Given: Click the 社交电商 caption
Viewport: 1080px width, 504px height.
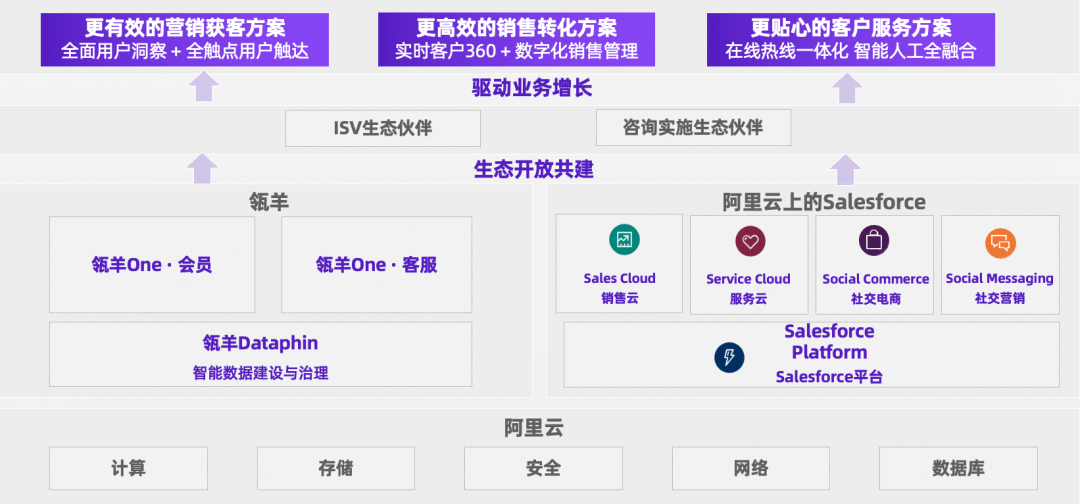Looking at the screenshot, I should tap(875, 299).
